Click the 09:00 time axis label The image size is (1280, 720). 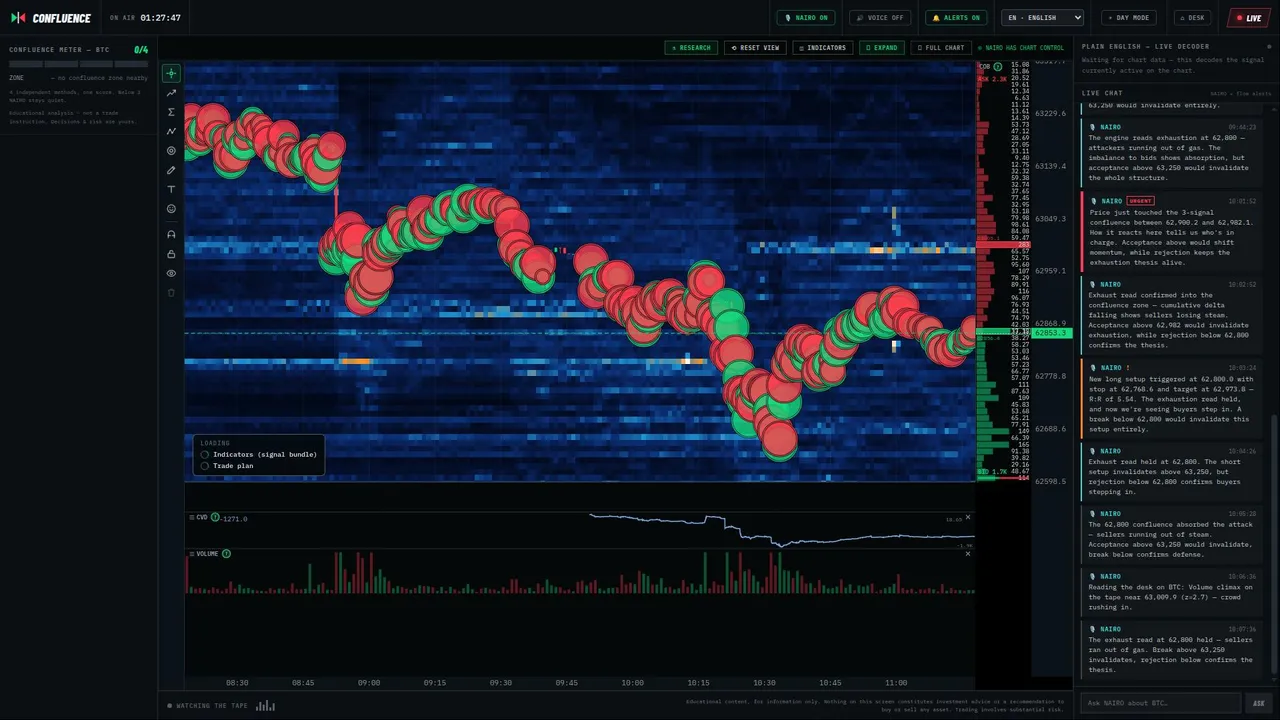point(369,683)
